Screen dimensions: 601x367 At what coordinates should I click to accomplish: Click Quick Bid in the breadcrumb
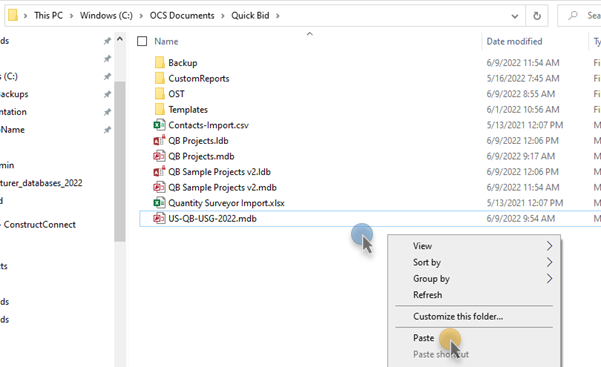[x=250, y=15]
